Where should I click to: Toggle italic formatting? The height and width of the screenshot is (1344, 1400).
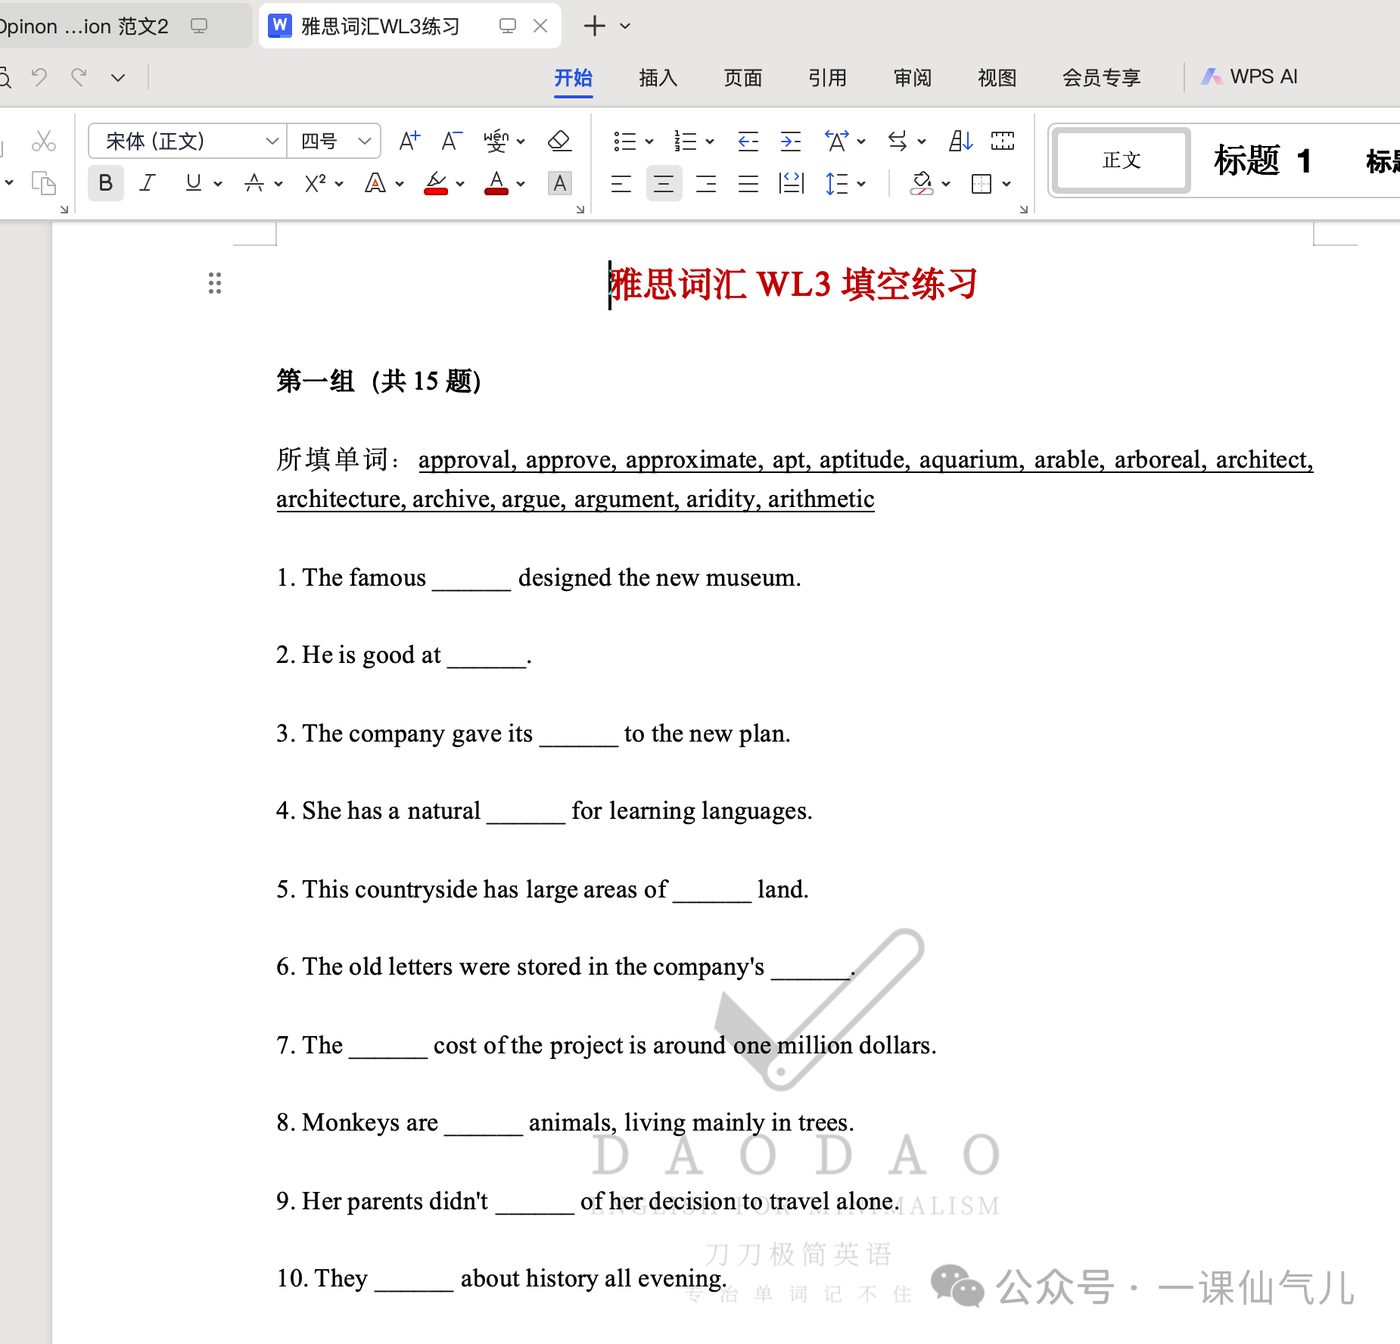pyautogui.click(x=148, y=183)
